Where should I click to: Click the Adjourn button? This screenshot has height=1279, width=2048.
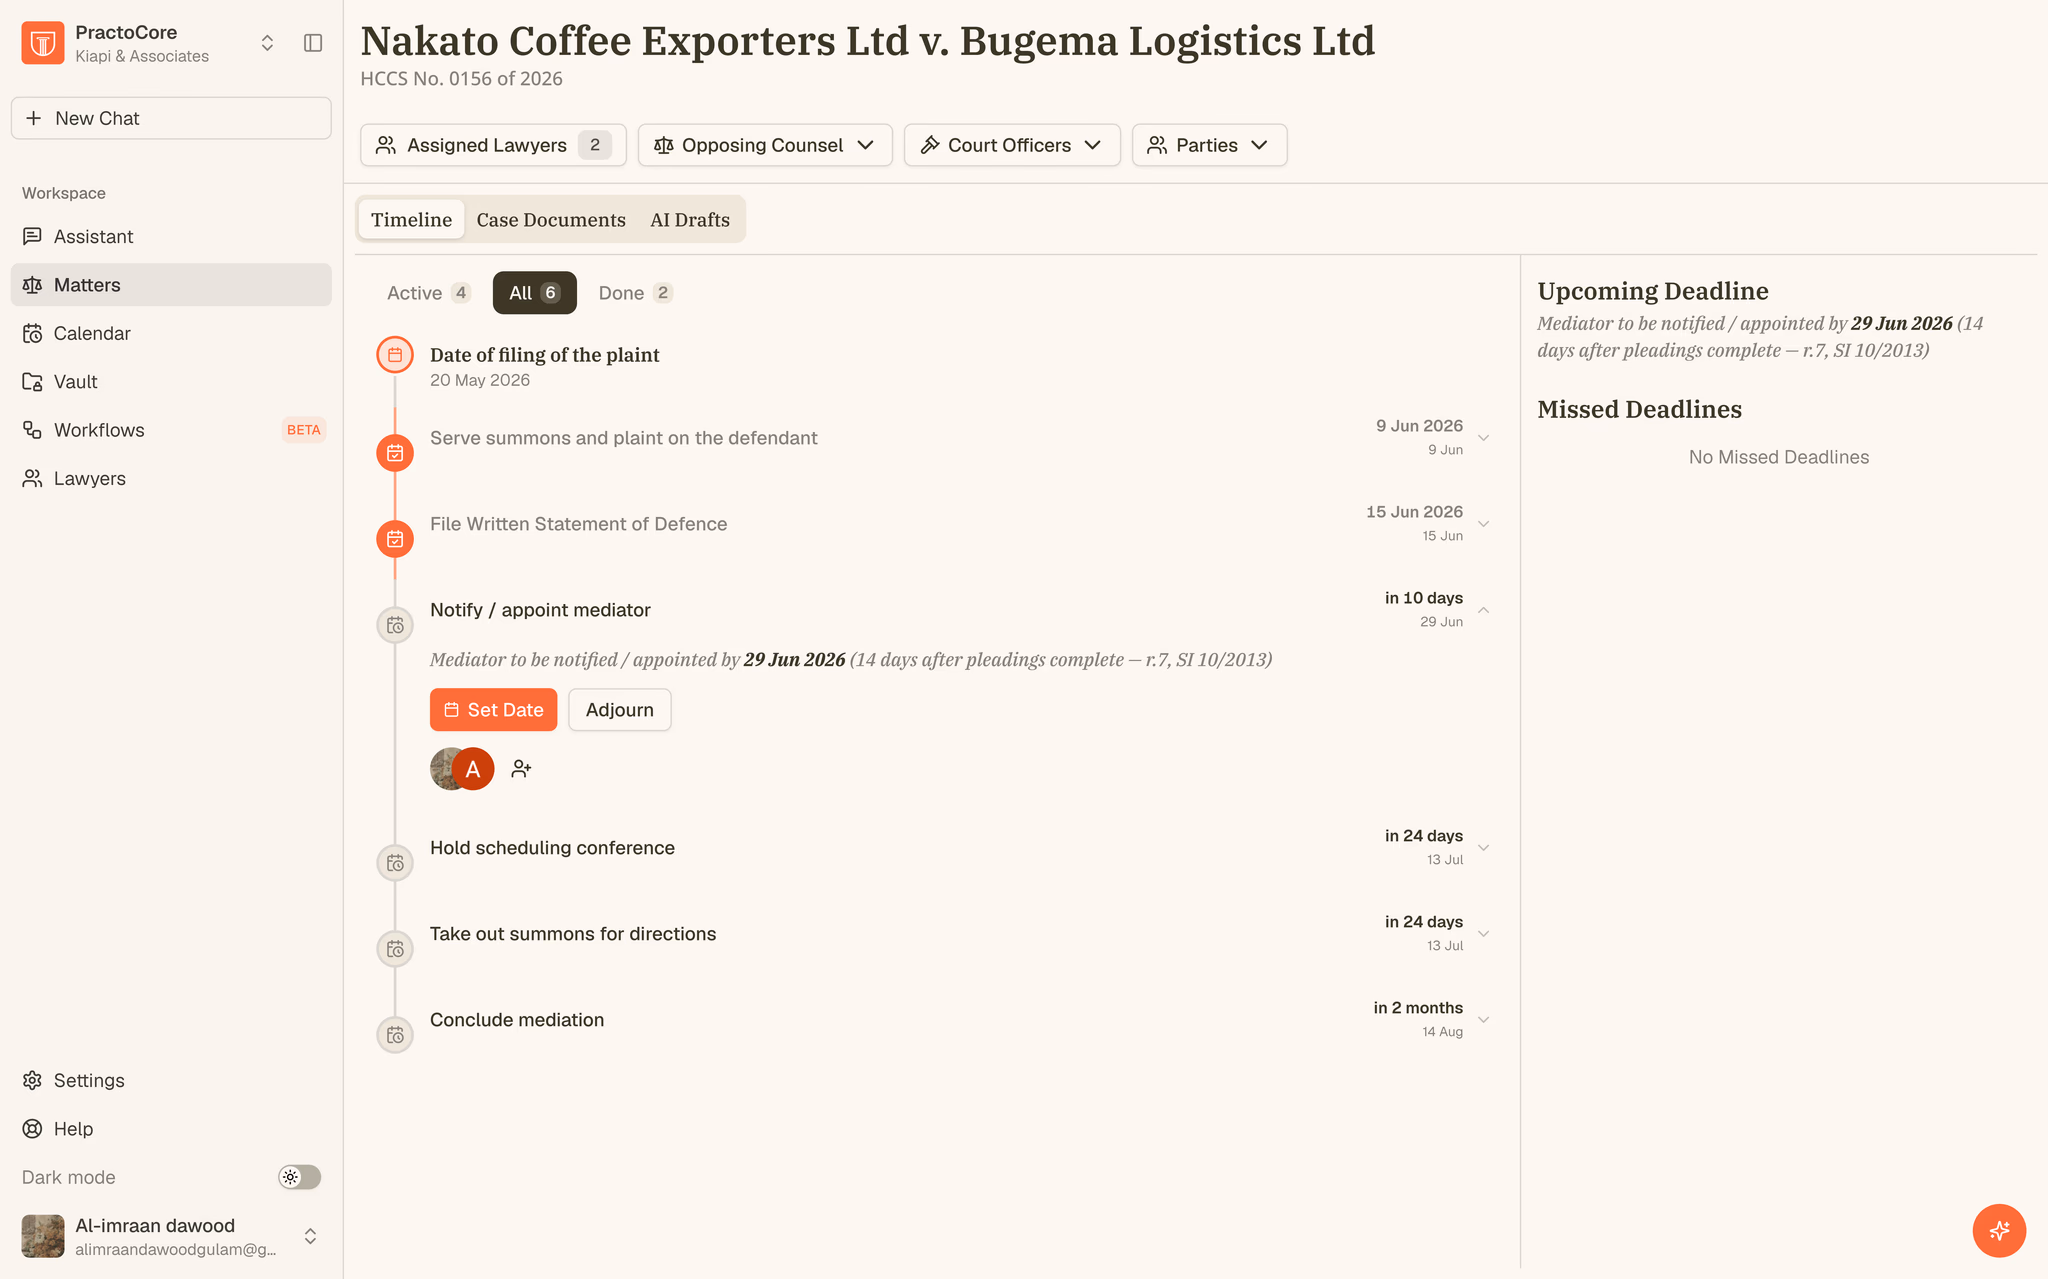coord(620,710)
